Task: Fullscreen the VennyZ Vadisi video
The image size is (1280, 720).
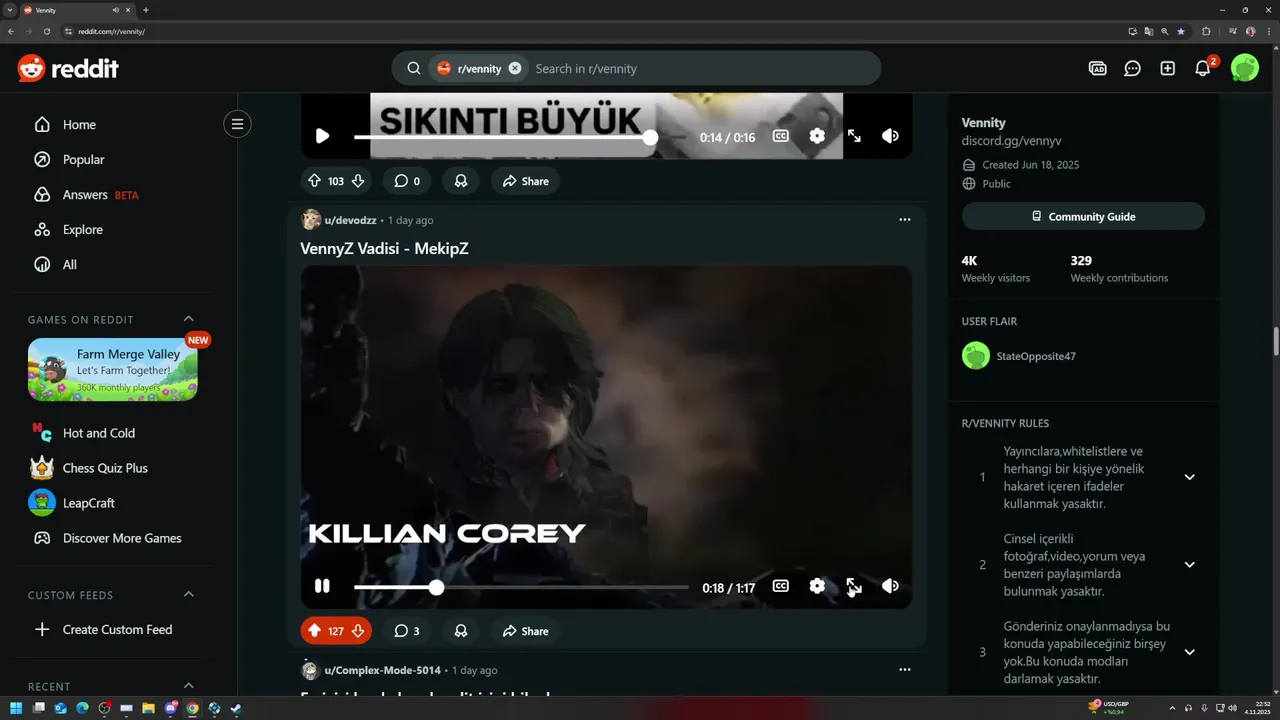Action: click(x=854, y=586)
